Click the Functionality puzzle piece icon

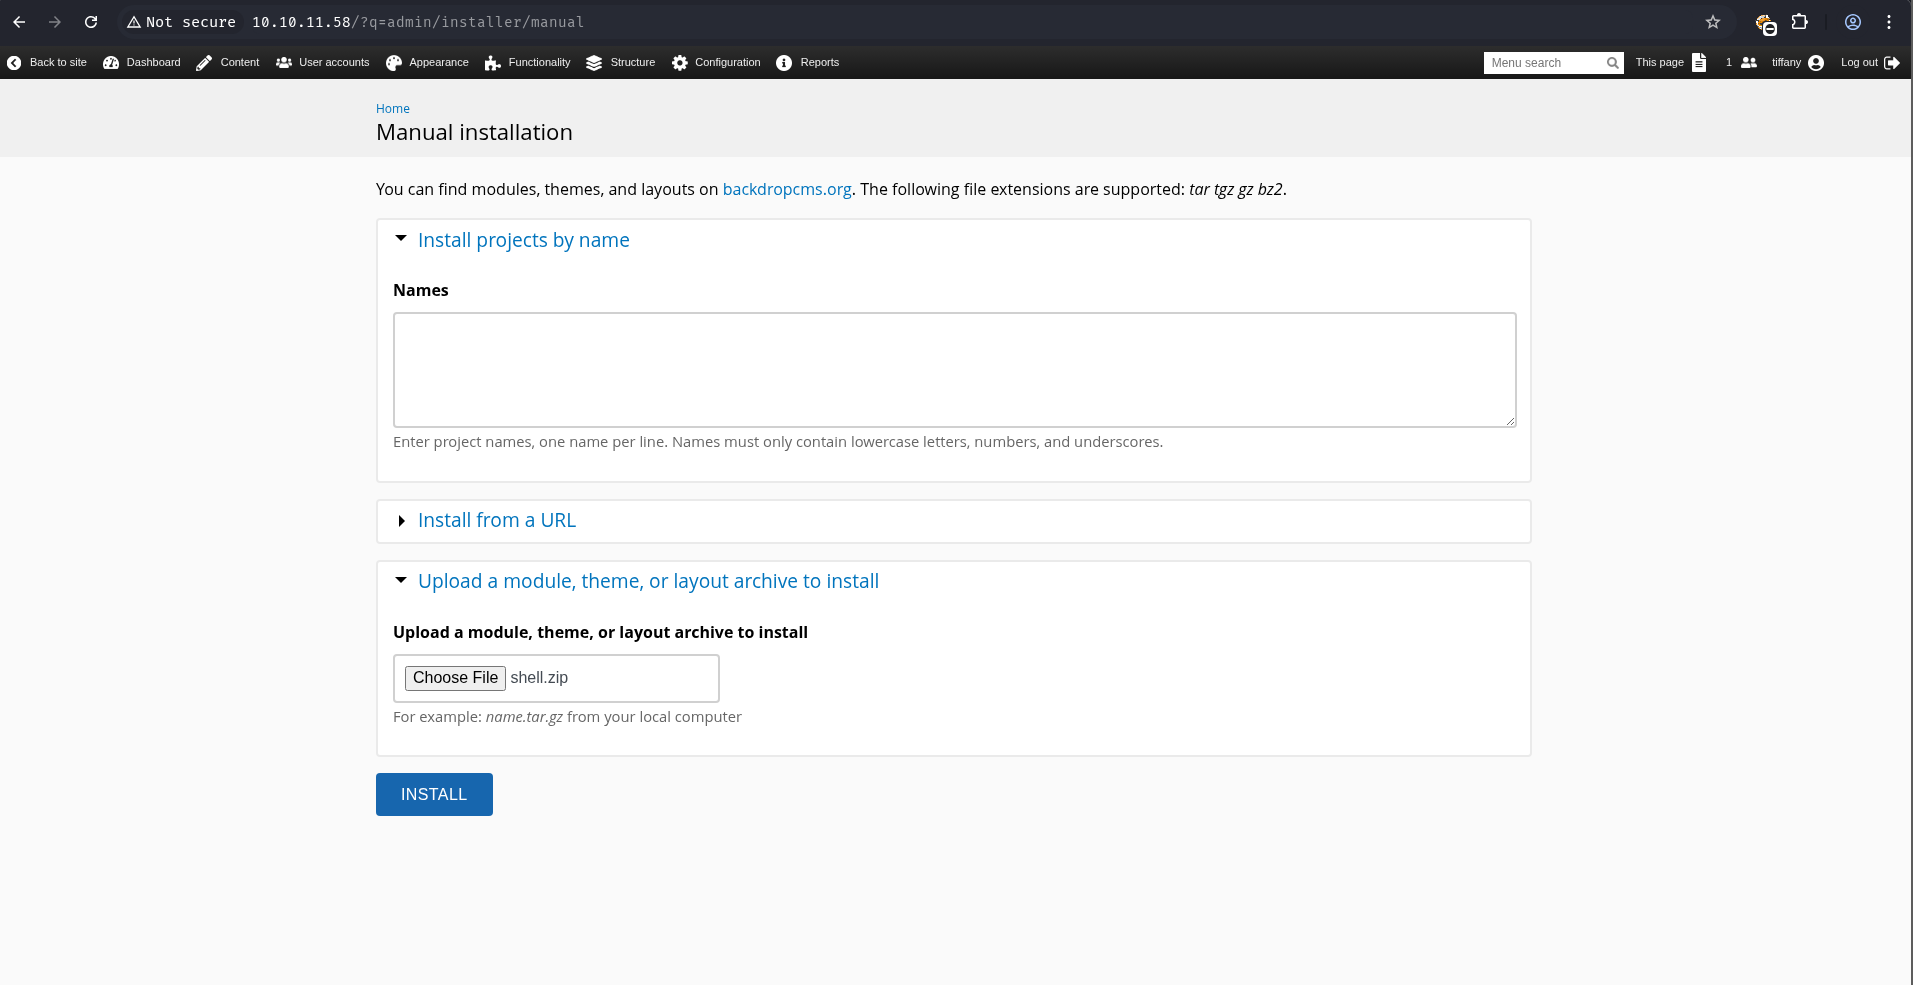(x=492, y=63)
